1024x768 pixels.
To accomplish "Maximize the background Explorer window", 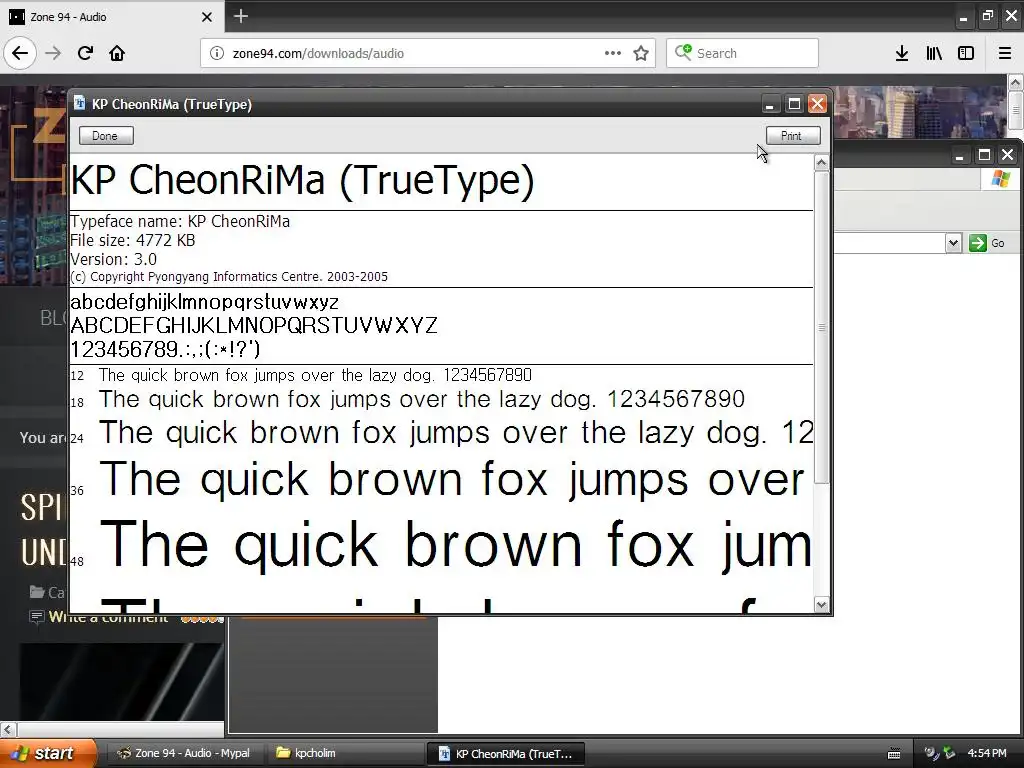I will 984,155.
